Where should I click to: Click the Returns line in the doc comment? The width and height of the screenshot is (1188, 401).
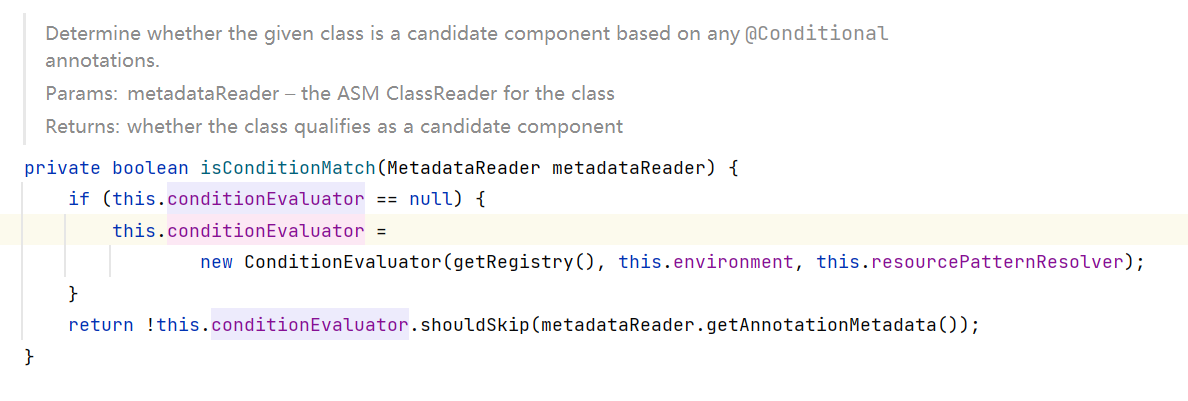(334, 127)
